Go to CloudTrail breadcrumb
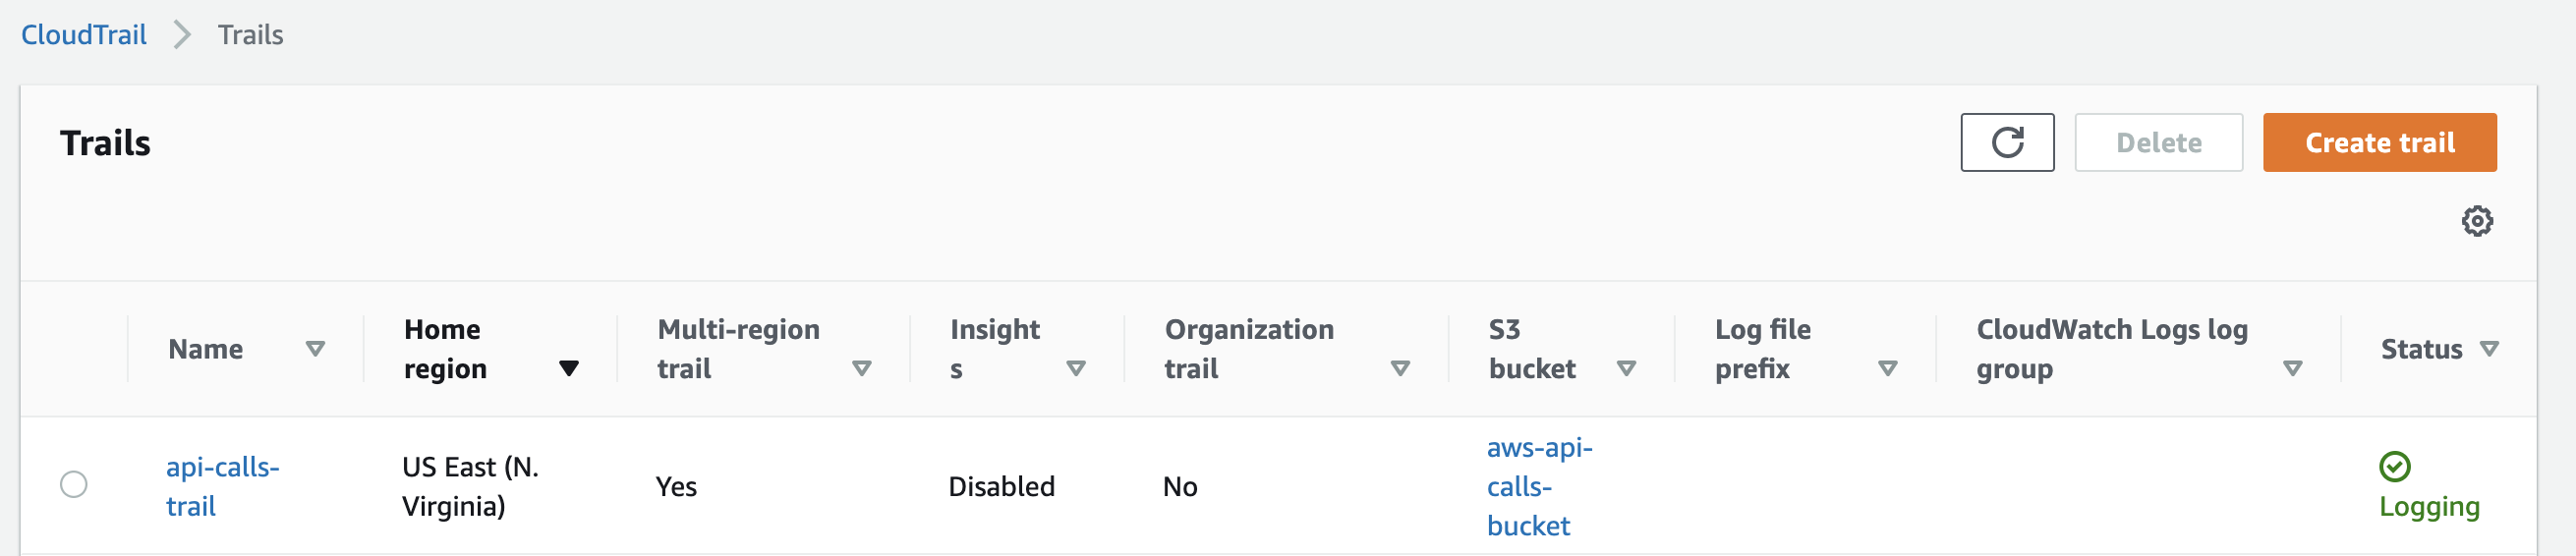 [84, 35]
